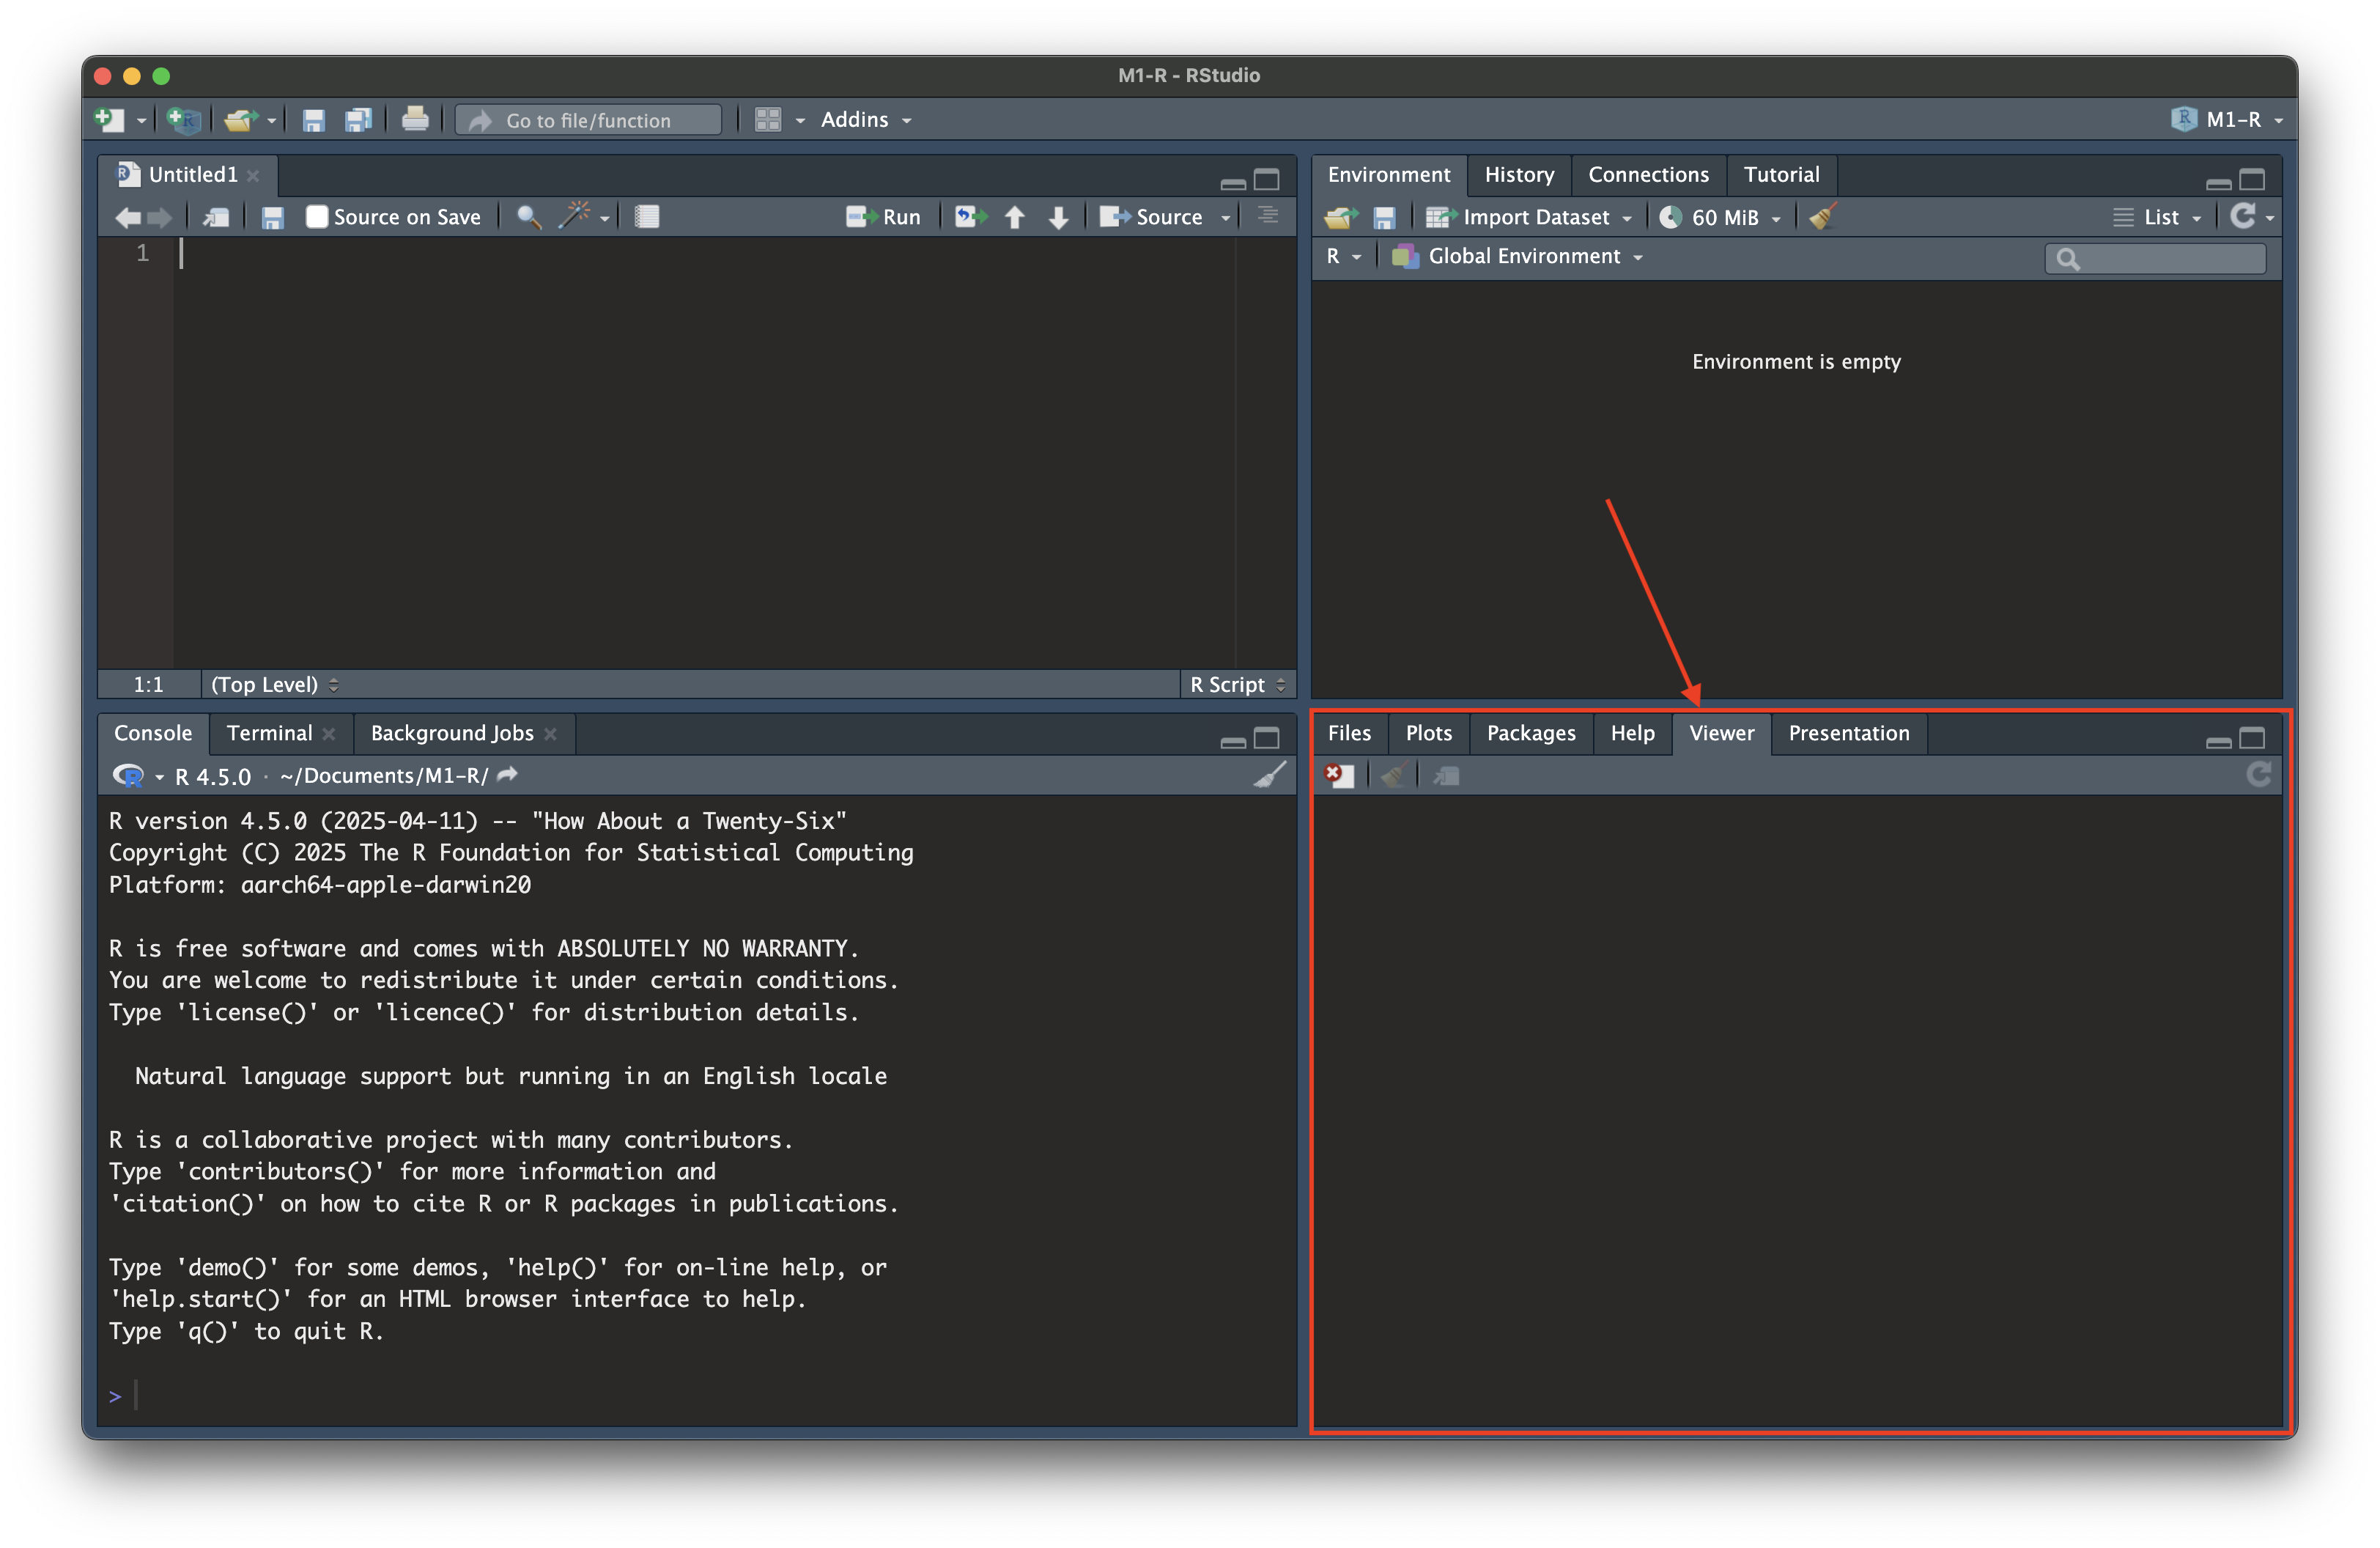
Task: Open the Addins dropdown
Action: click(866, 120)
